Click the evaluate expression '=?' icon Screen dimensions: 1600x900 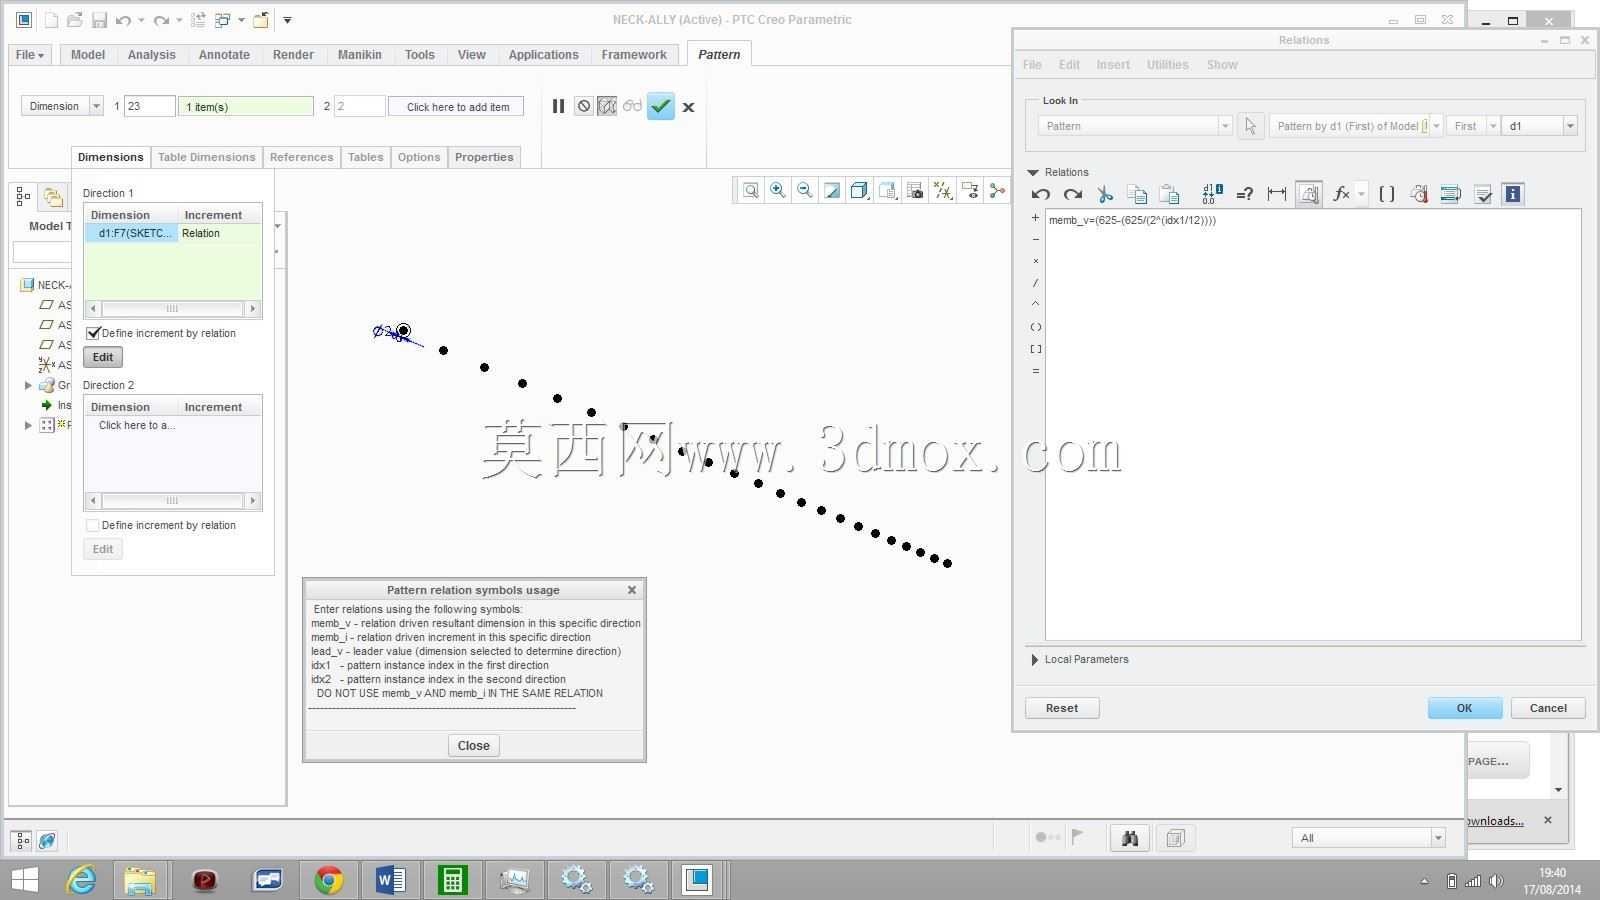tap(1245, 194)
